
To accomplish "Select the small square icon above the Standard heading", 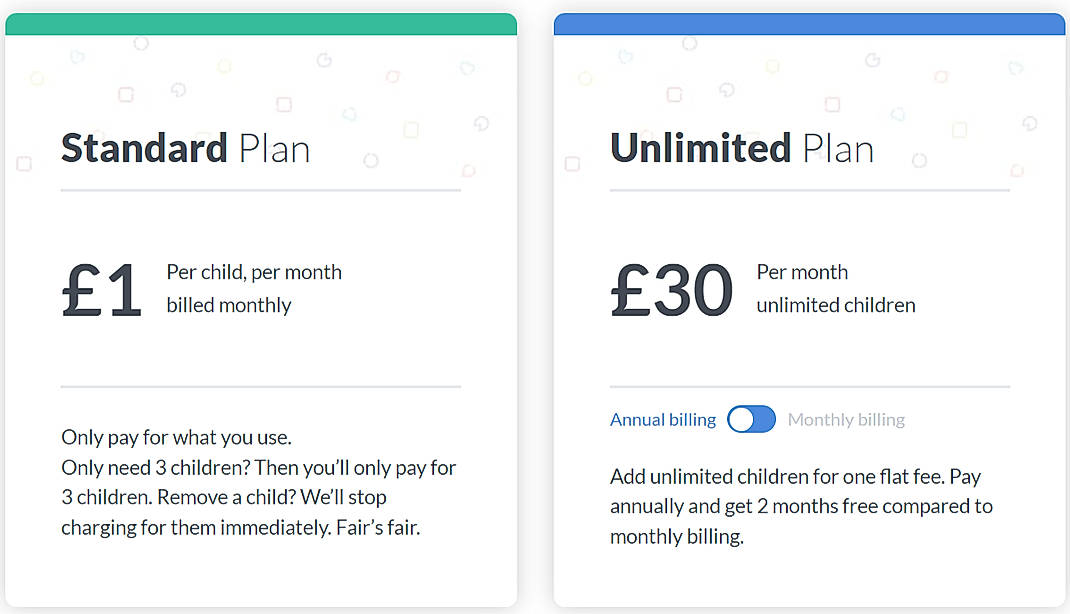I will [284, 103].
